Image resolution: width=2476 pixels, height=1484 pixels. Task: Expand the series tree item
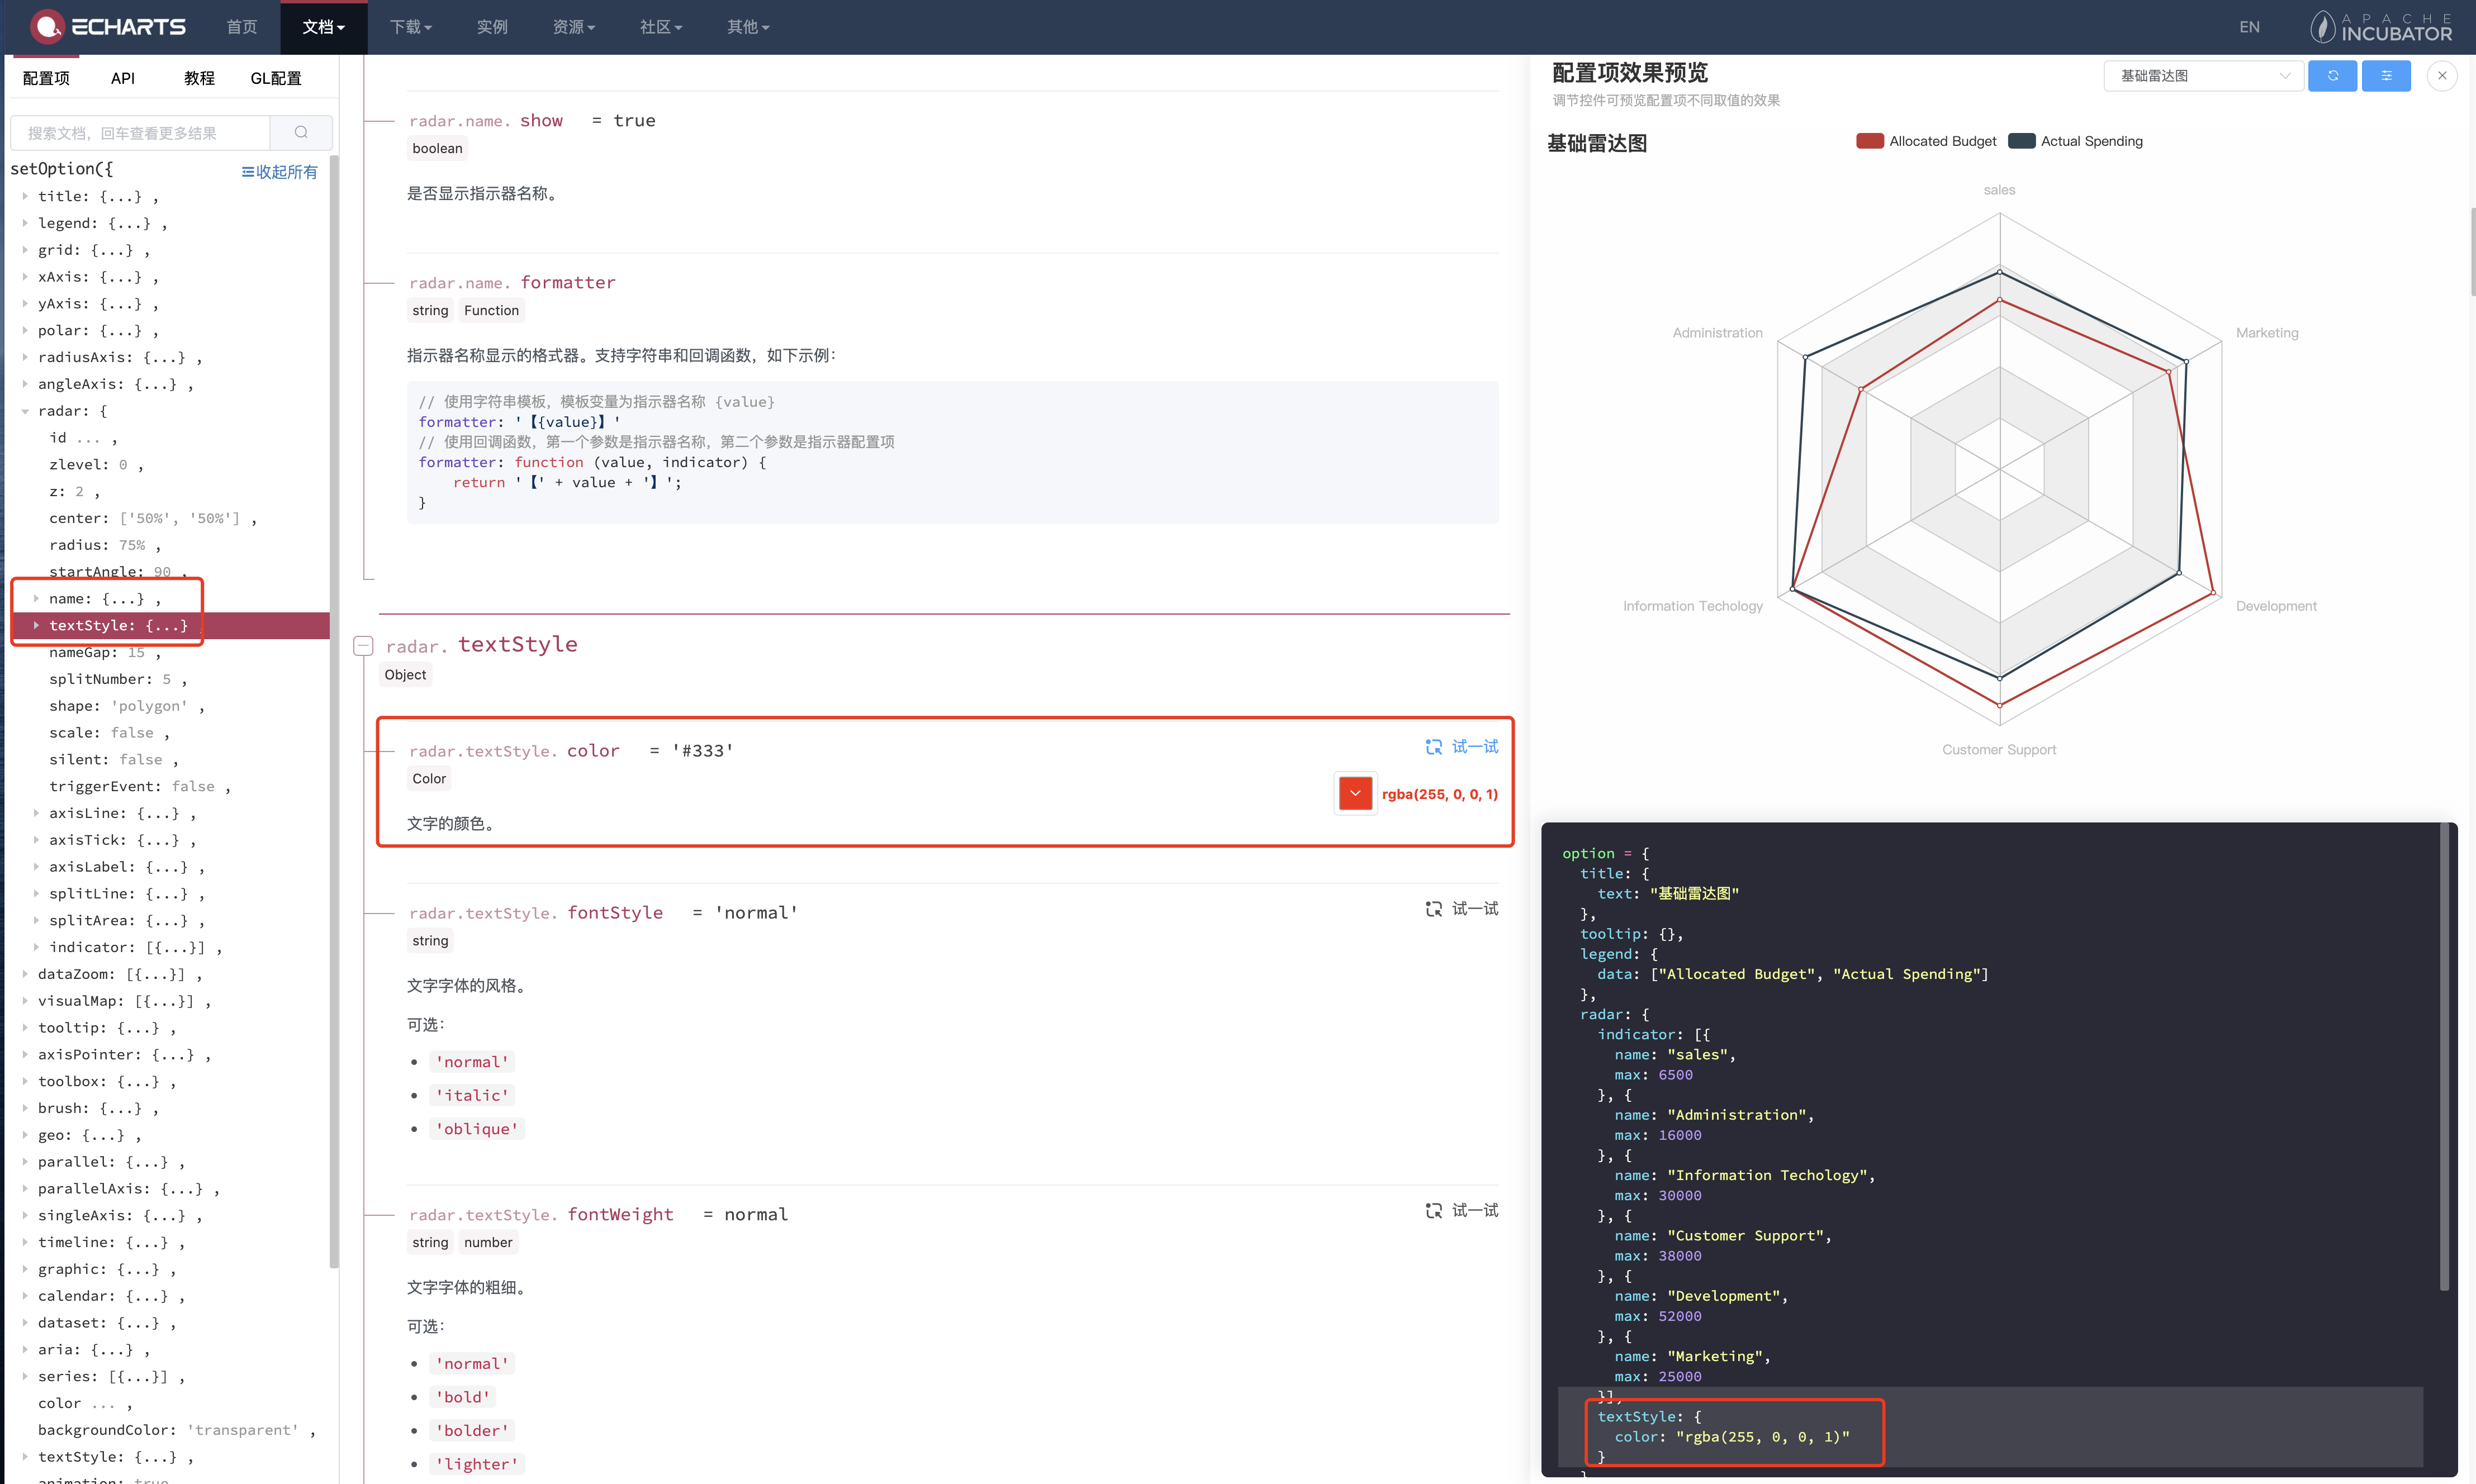[x=25, y=1376]
